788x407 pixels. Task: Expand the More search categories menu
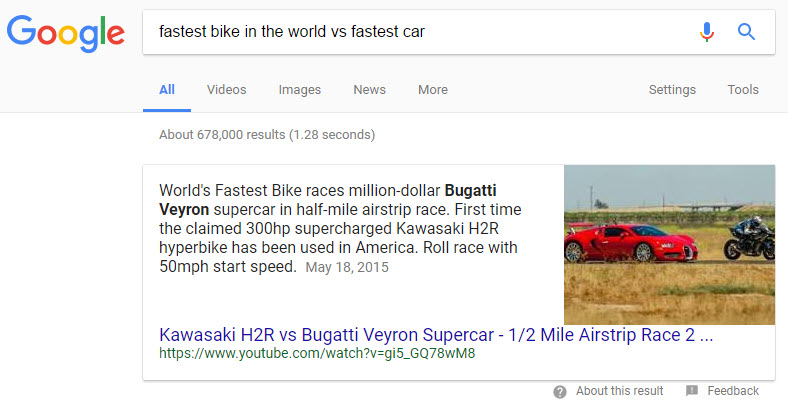pyautogui.click(x=433, y=90)
